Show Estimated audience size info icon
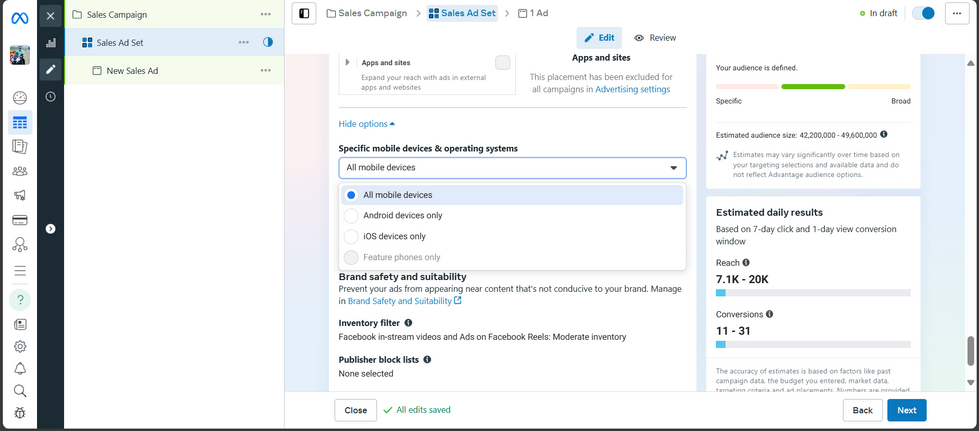 click(884, 134)
